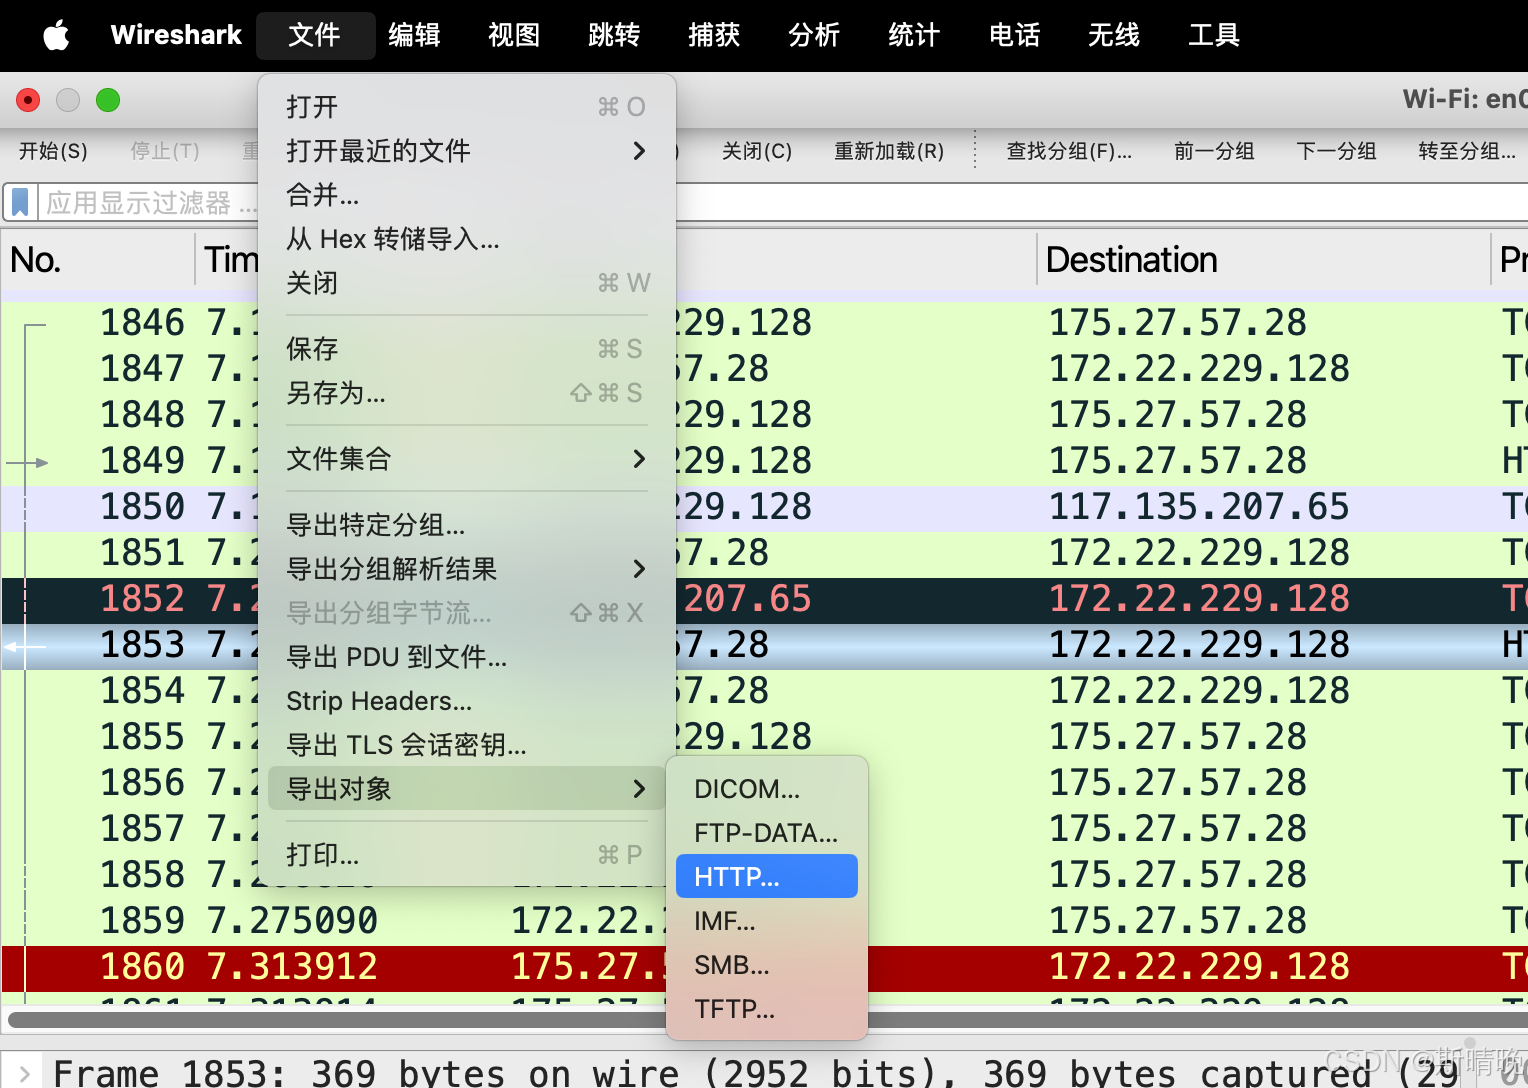The height and width of the screenshot is (1088, 1528).
Task: Open the 文件集合 submenu
Action: (467, 459)
